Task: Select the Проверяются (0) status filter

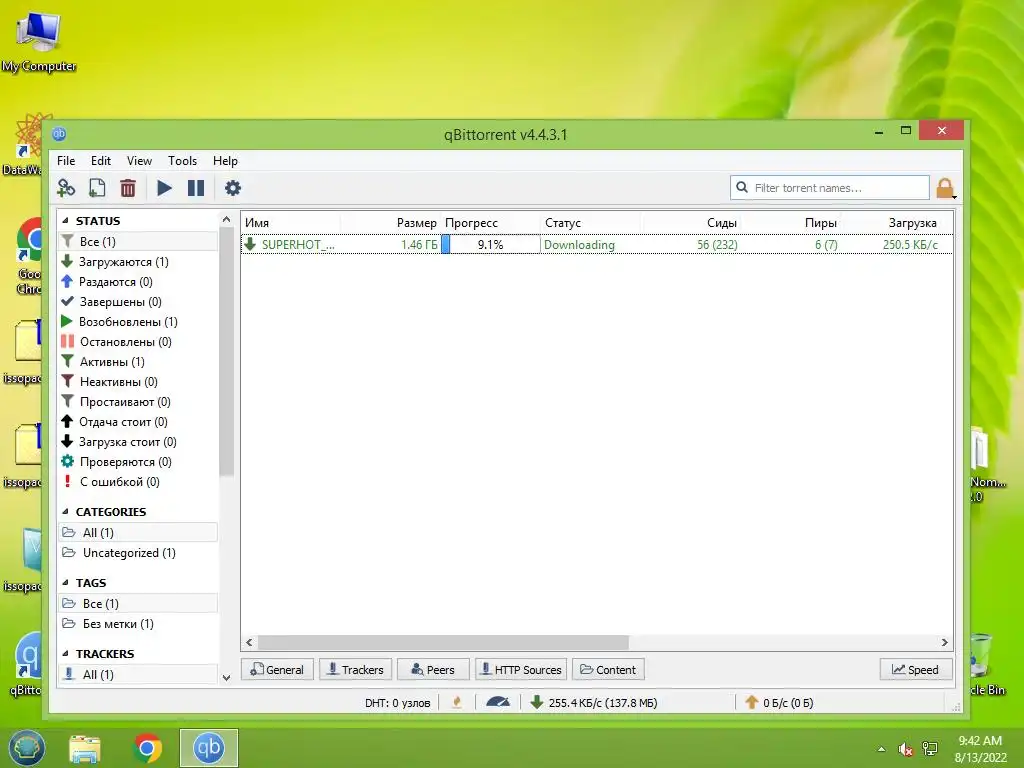Action: pyautogui.click(x=138, y=462)
